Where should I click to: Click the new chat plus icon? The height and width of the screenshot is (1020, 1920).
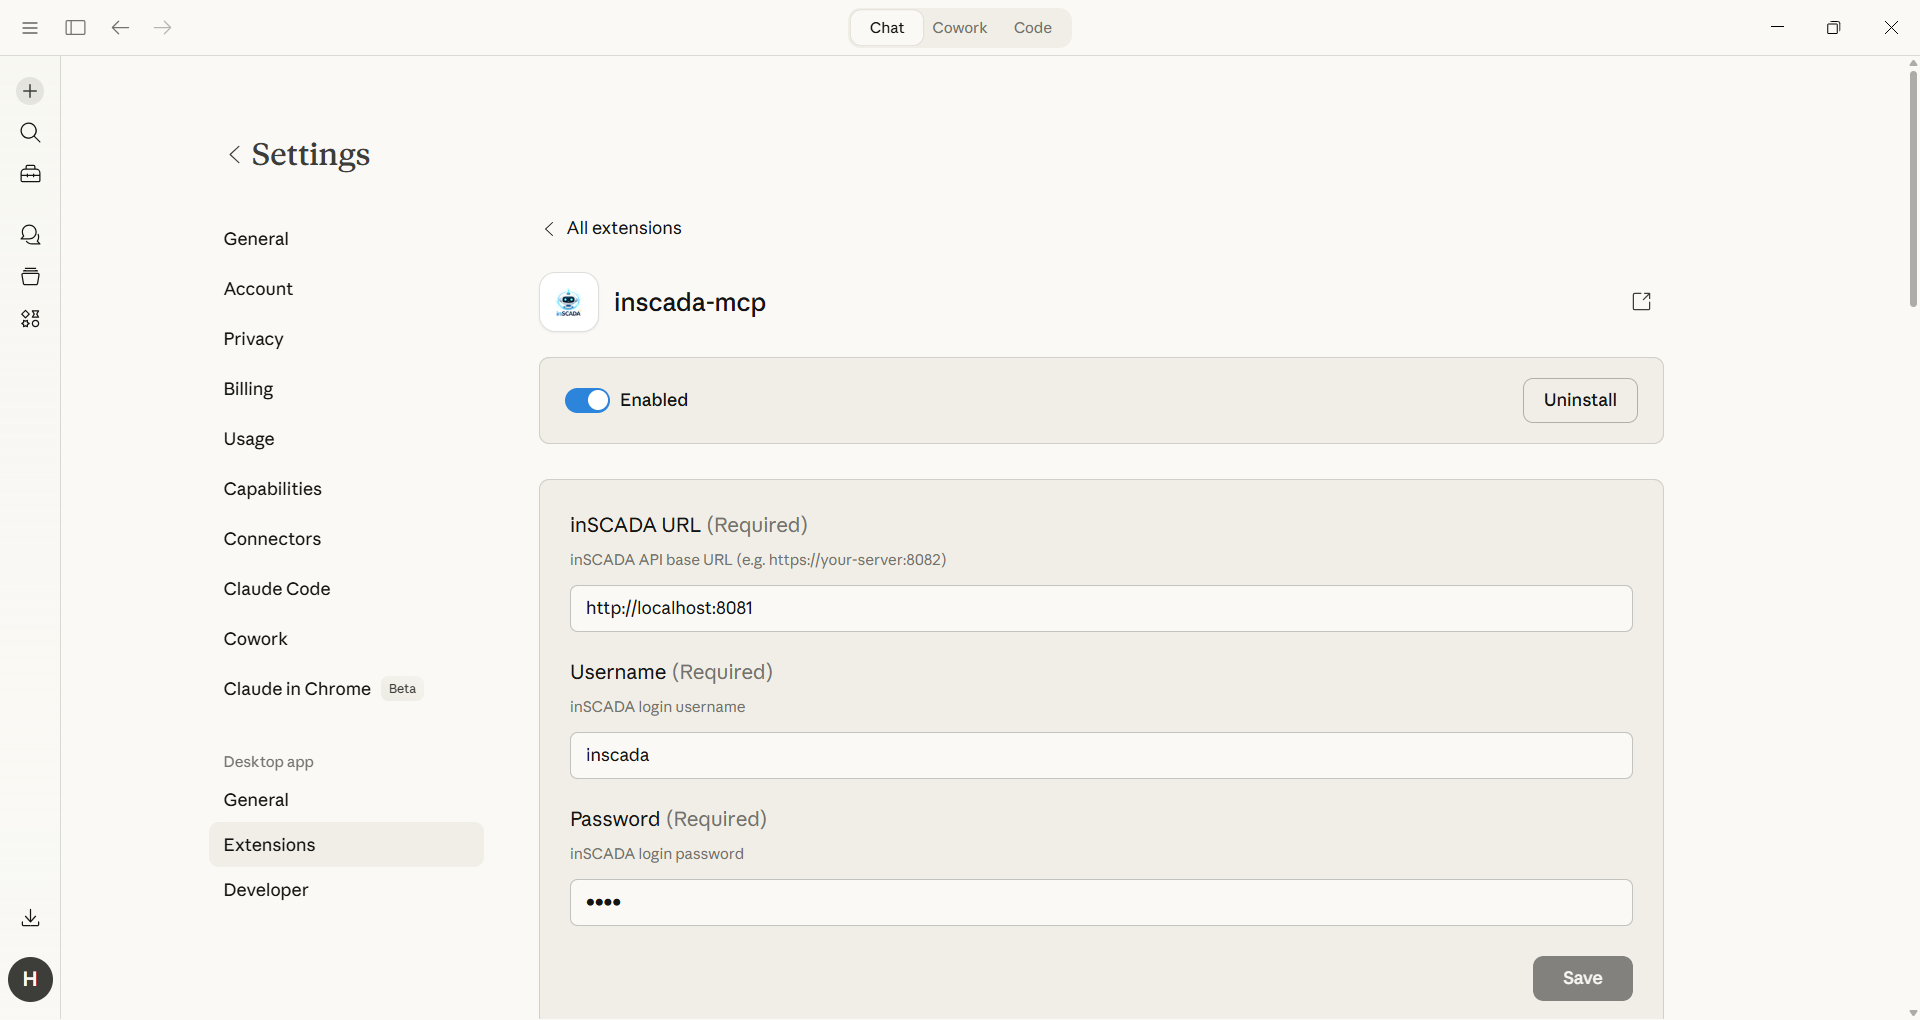point(30,92)
